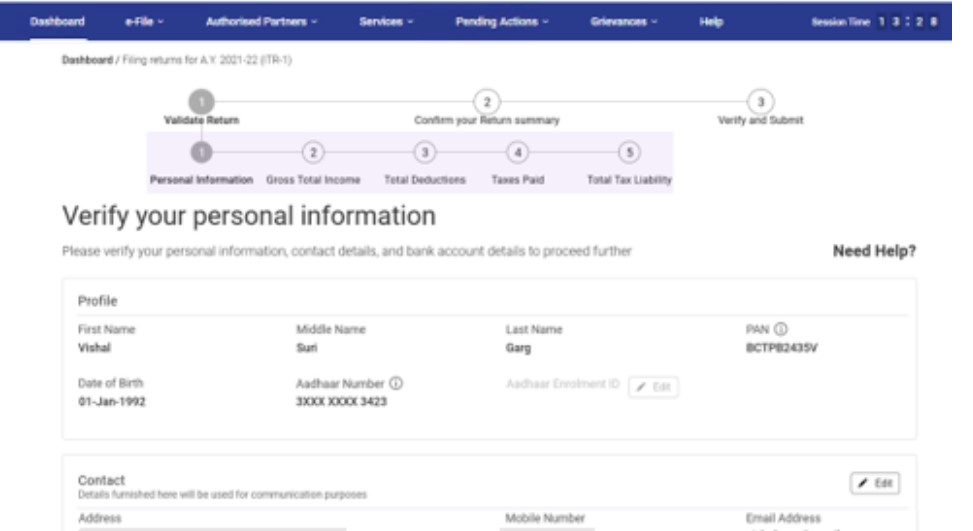Expand the Pending Actions menu

click(502, 22)
